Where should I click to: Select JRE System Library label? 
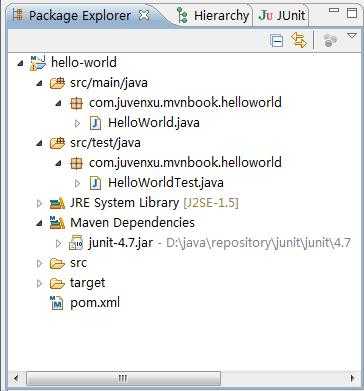pos(124,203)
